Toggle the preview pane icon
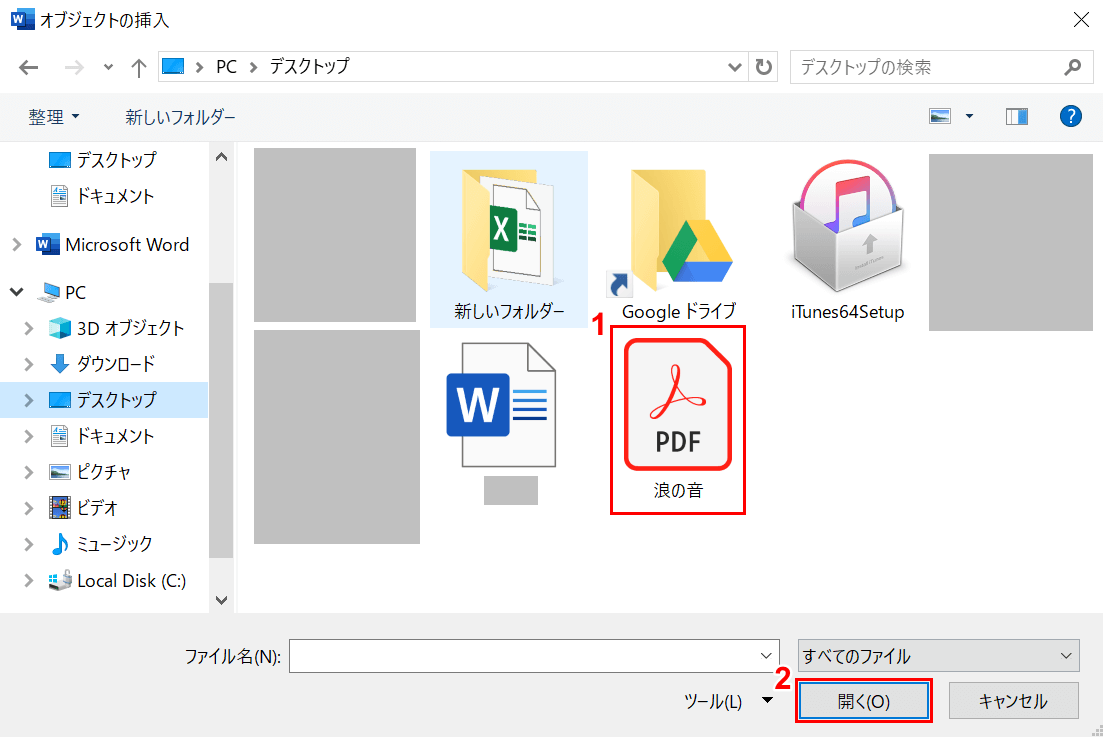1103x737 pixels. click(x=1017, y=117)
